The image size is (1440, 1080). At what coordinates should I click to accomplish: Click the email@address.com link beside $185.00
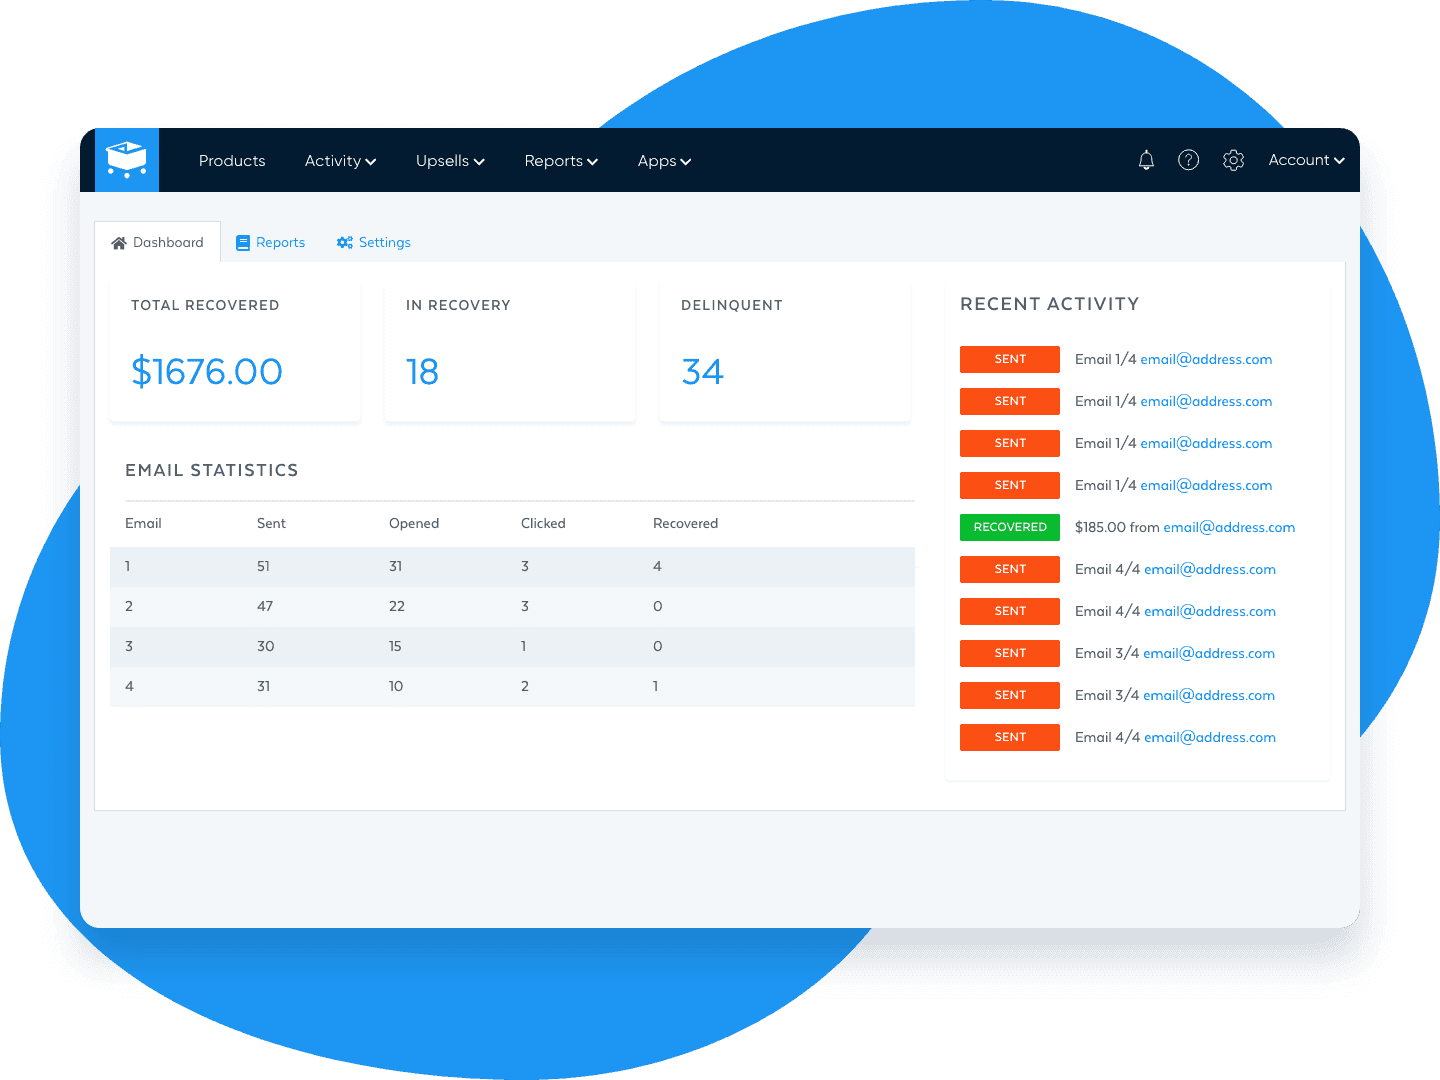click(x=1229, y=527)
